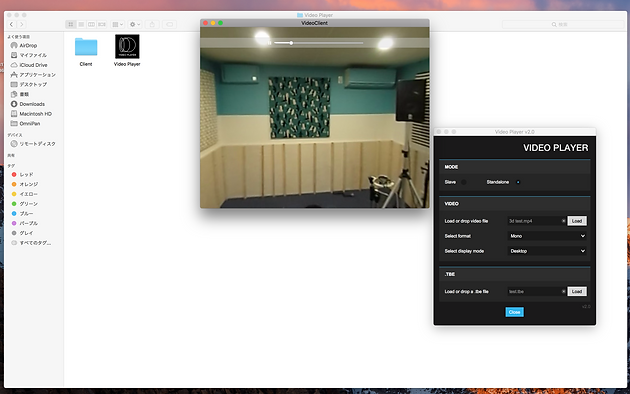Image resolution: width=630 pixels, height=394 pixels.
Task: Open Macintosh HD in the sidebar
Action: tap(34, 114)
